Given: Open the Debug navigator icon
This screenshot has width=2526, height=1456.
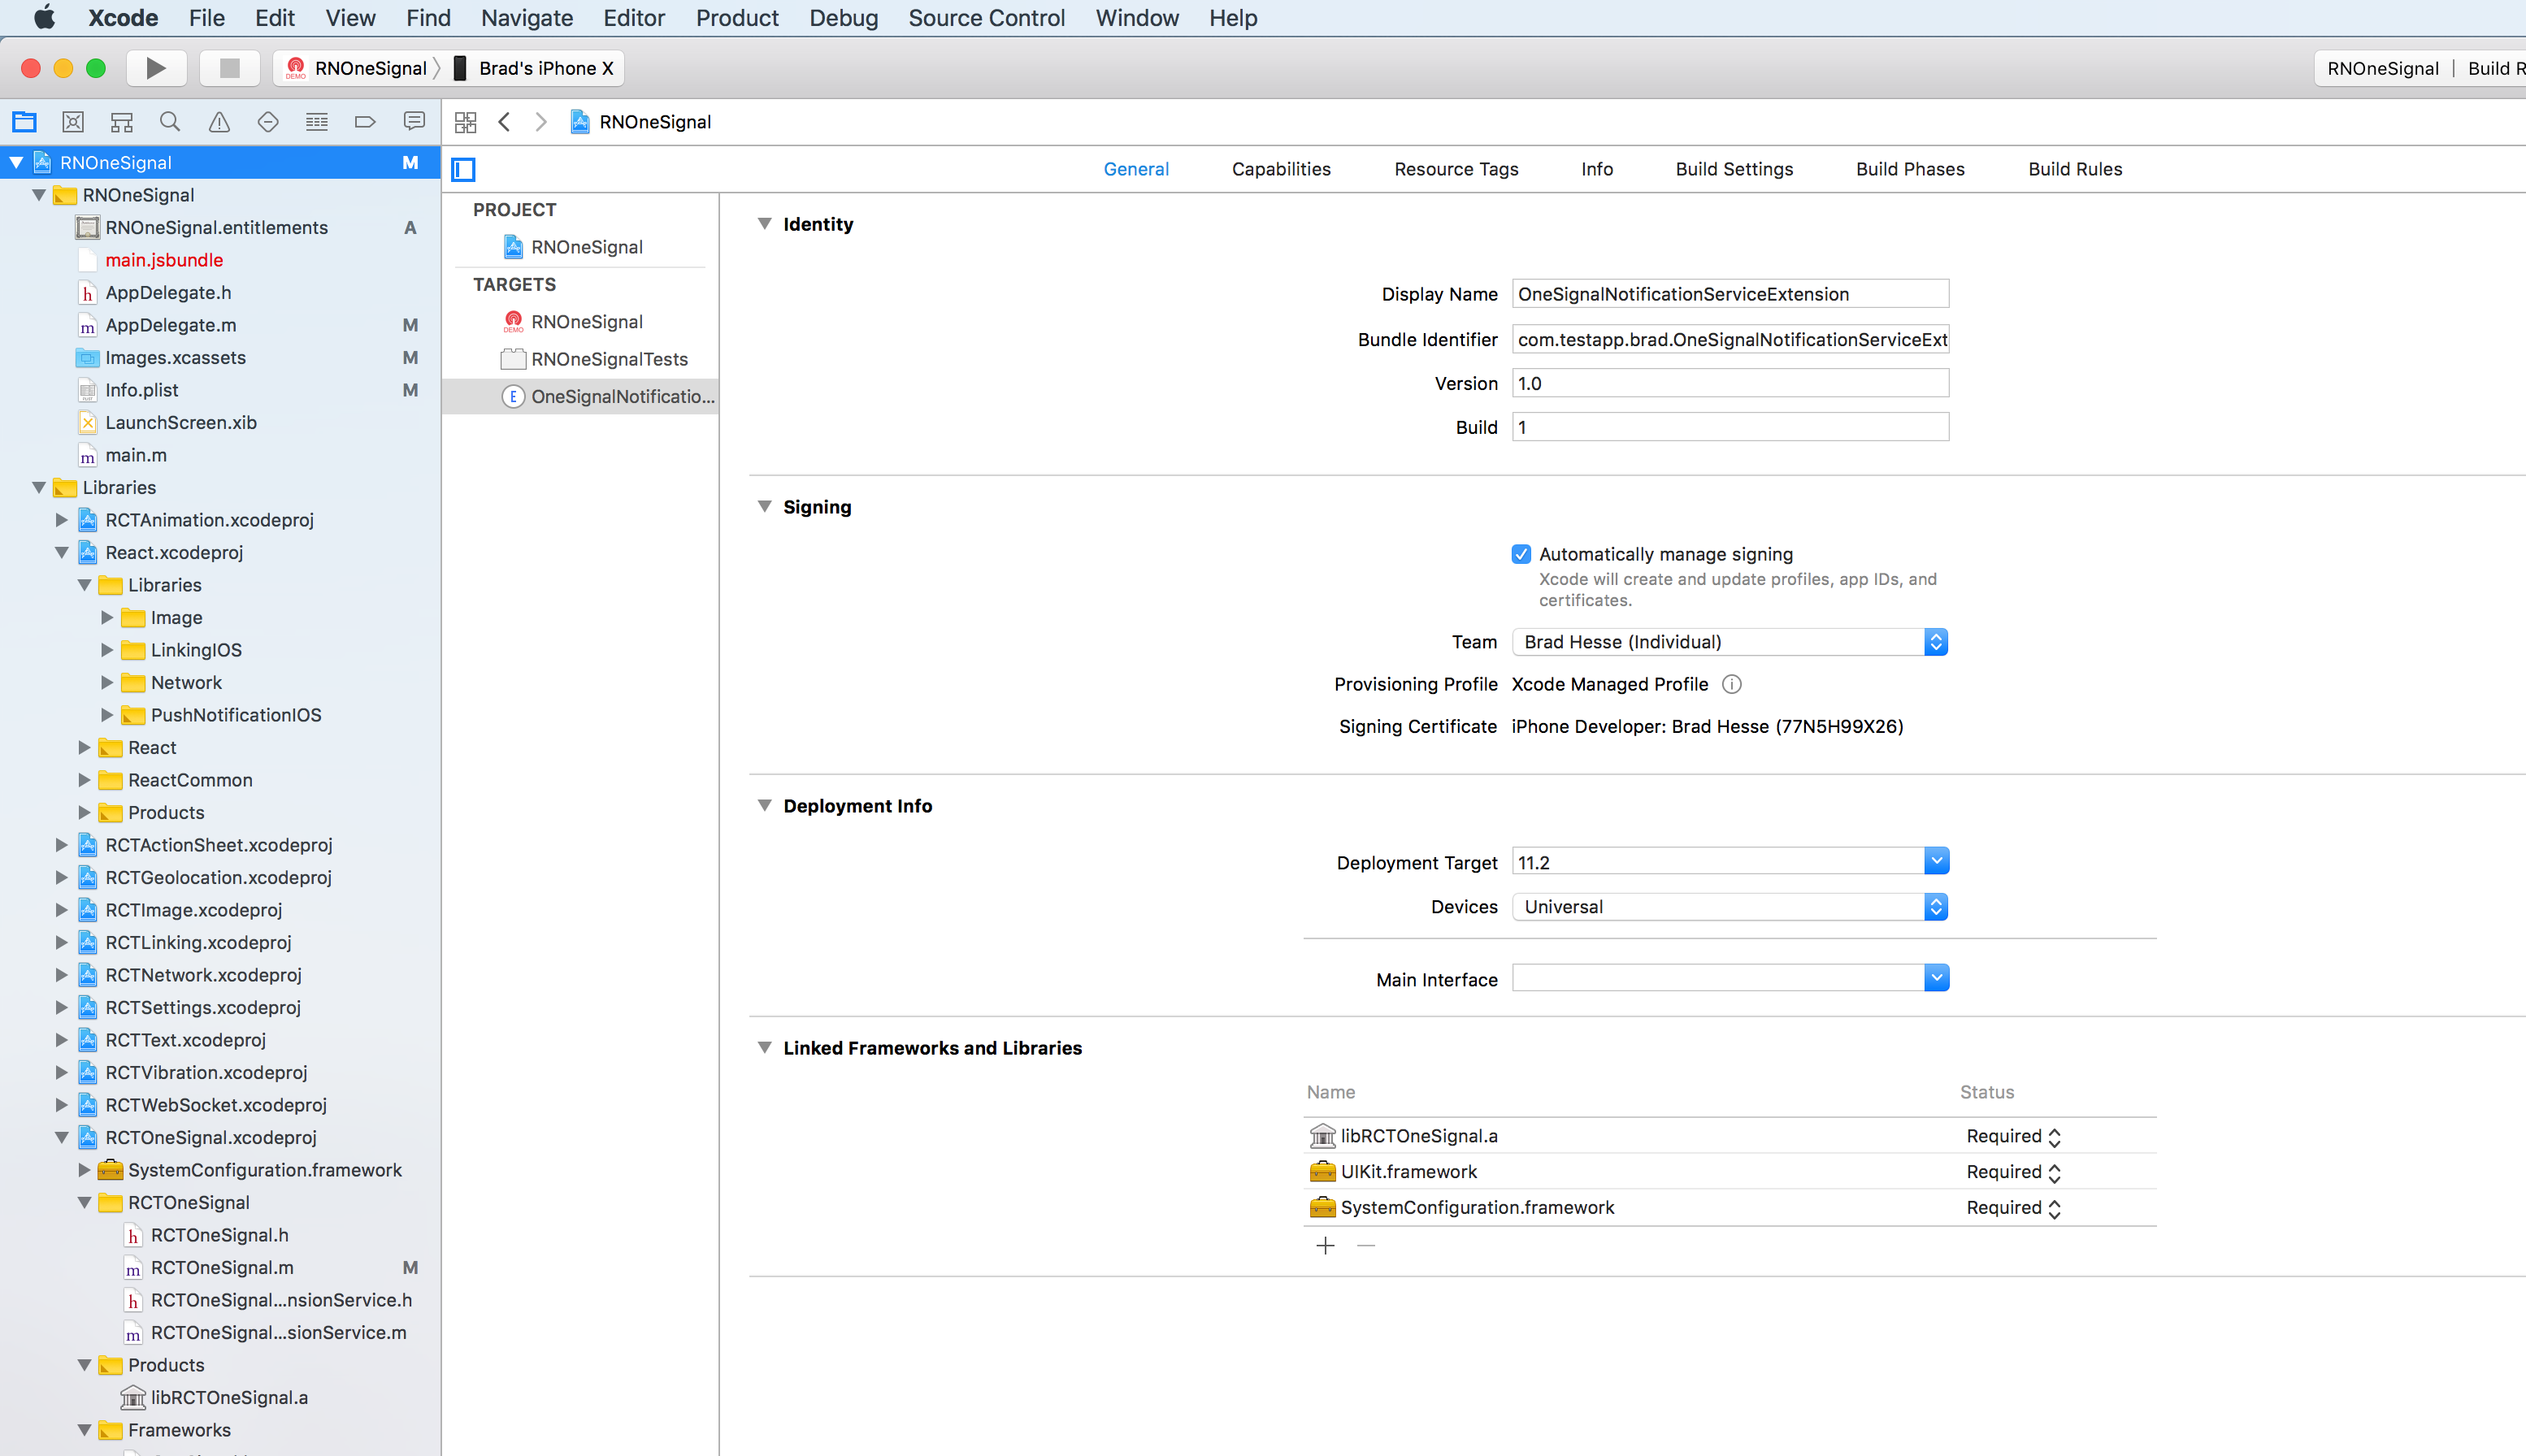Looking at the screenshot, I should click(316, 122).
